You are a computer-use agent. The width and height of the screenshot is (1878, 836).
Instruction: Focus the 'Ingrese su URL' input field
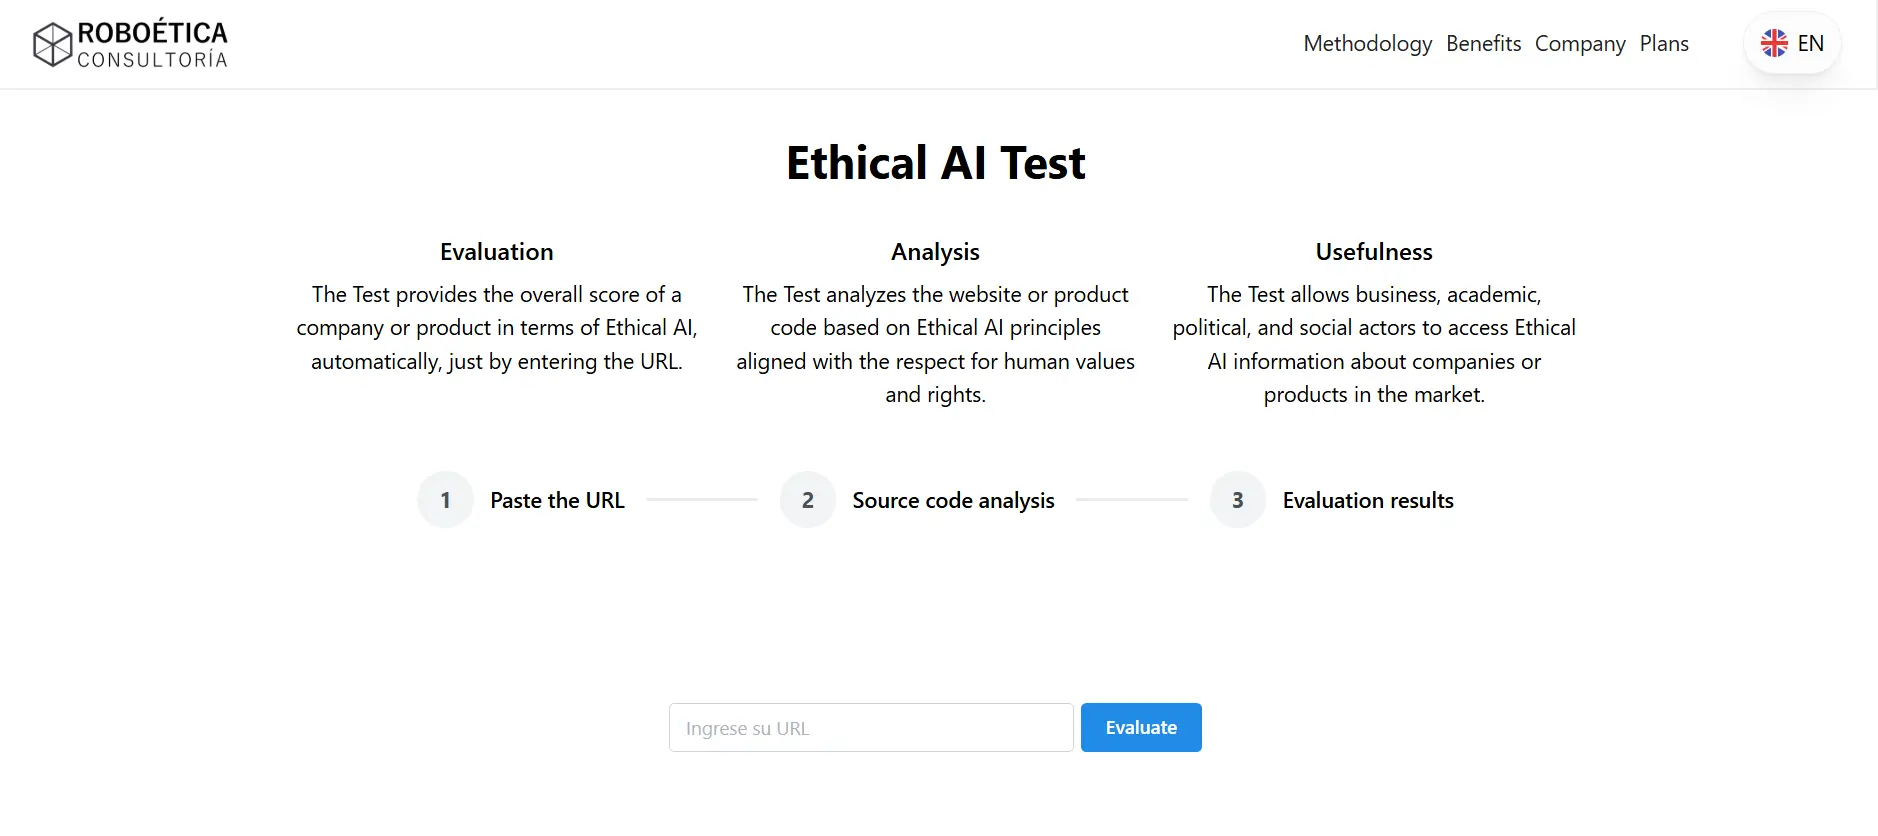coord(870,728)
